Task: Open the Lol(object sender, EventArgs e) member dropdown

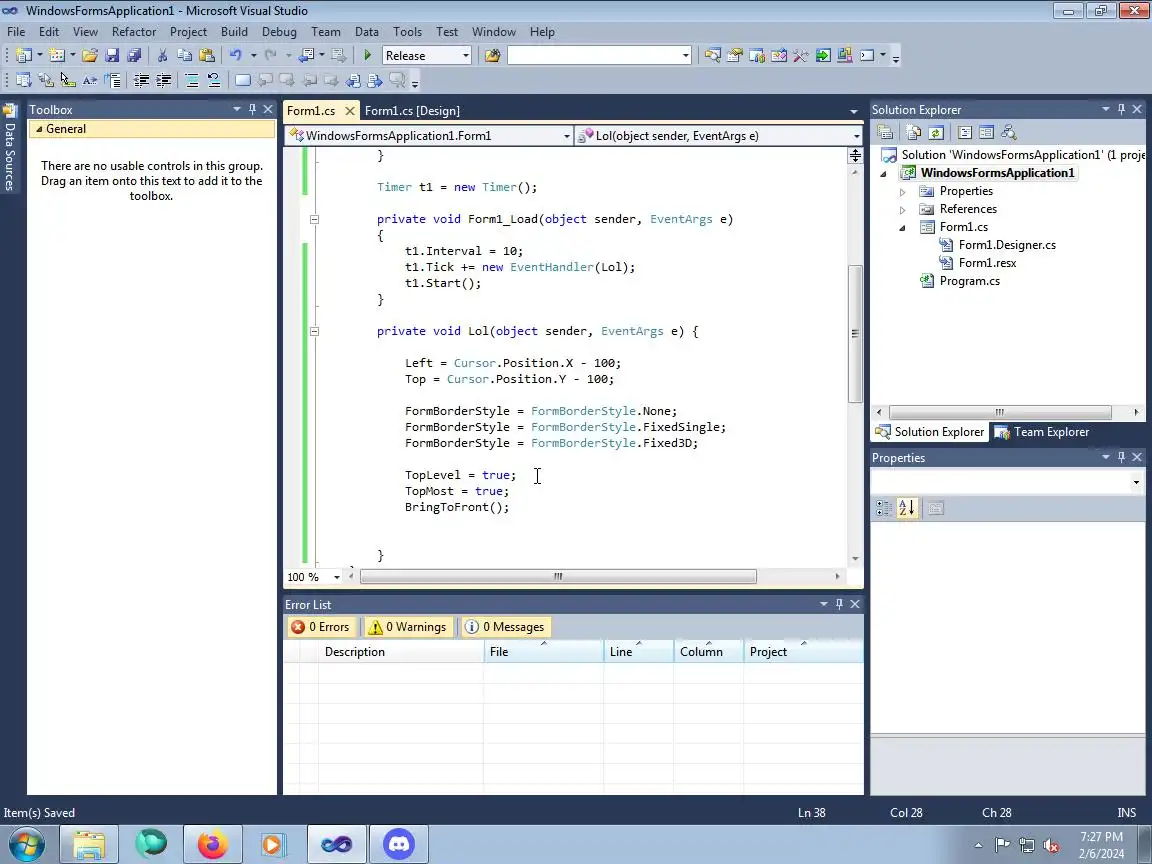Action: click(856, 136)
